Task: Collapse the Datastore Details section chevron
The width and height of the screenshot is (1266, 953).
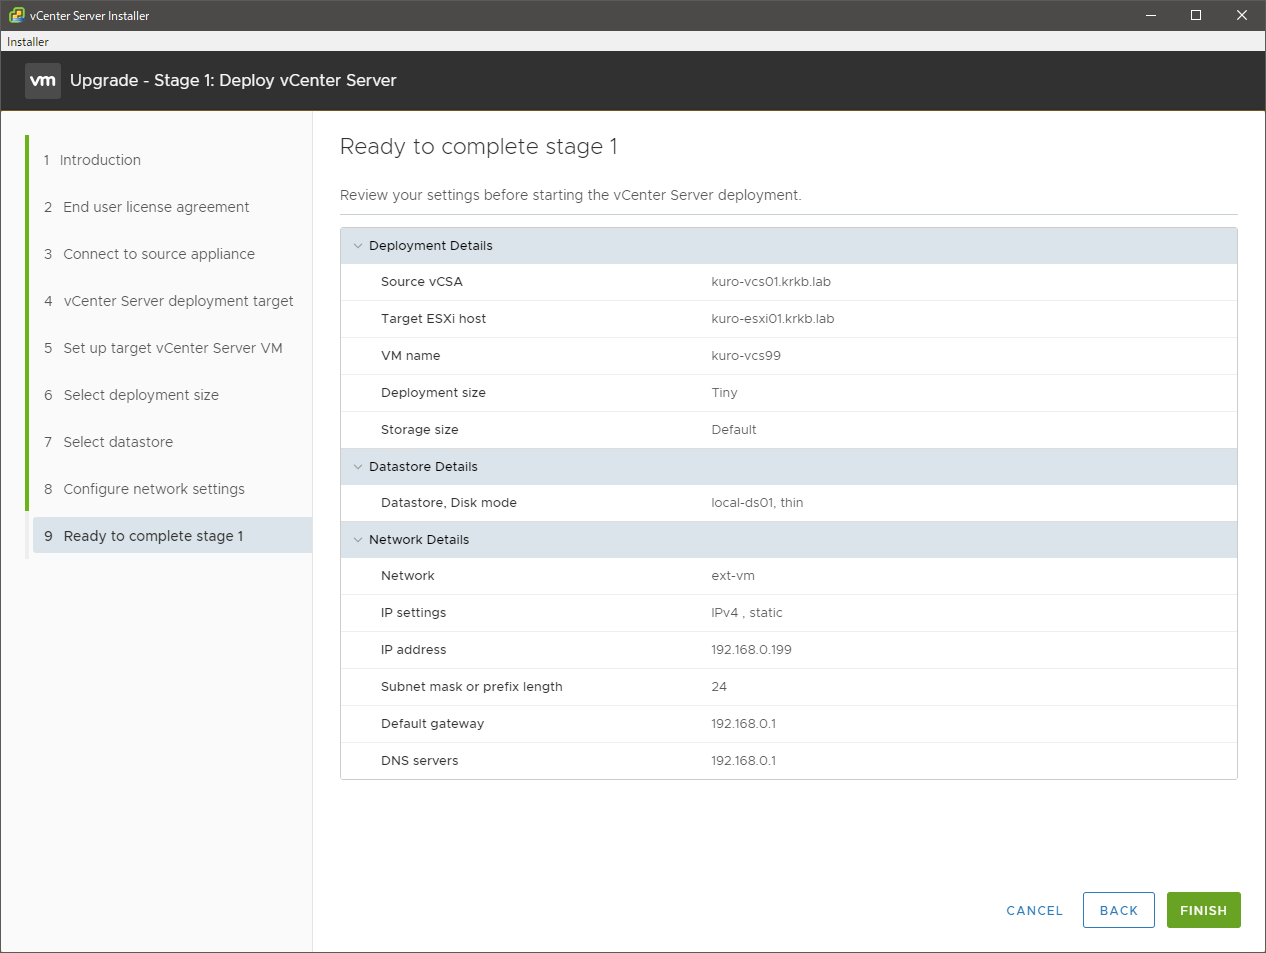Action: (358, 467)
